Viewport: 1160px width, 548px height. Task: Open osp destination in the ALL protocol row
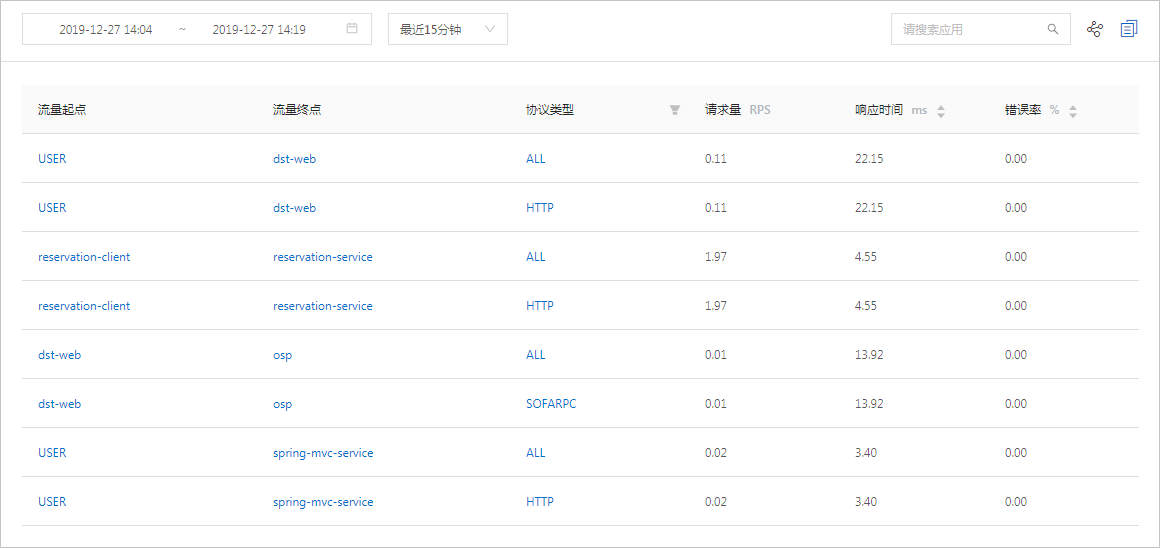(x=283, y=355)
